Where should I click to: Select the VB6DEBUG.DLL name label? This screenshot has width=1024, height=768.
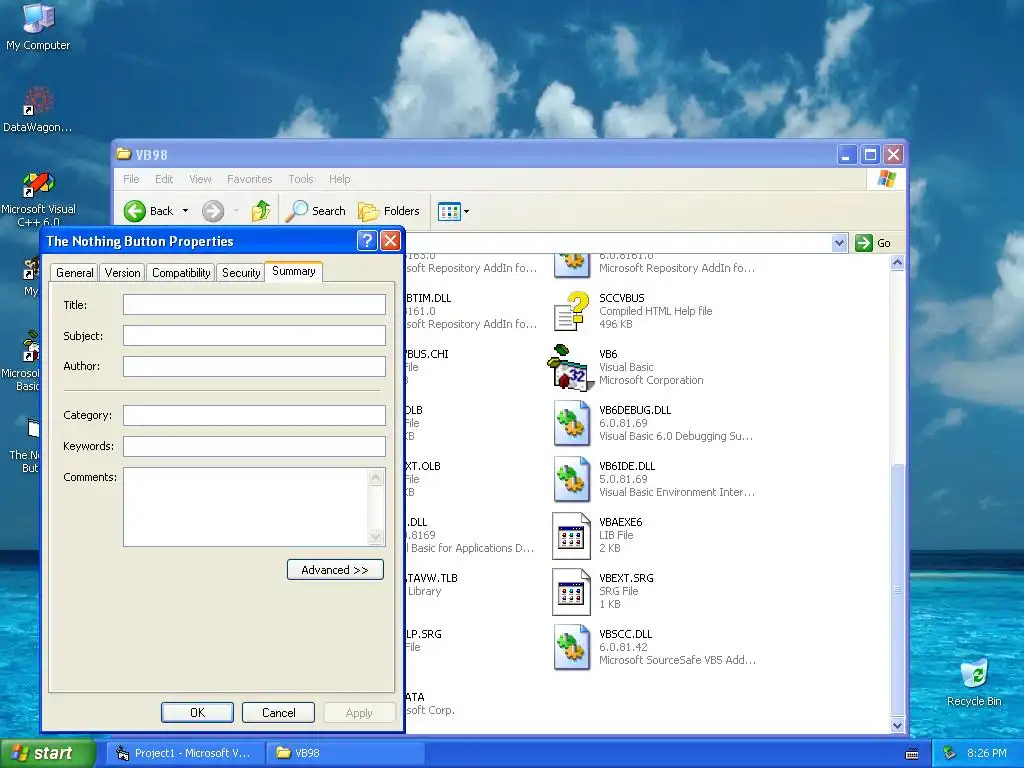tap(635, 410)
